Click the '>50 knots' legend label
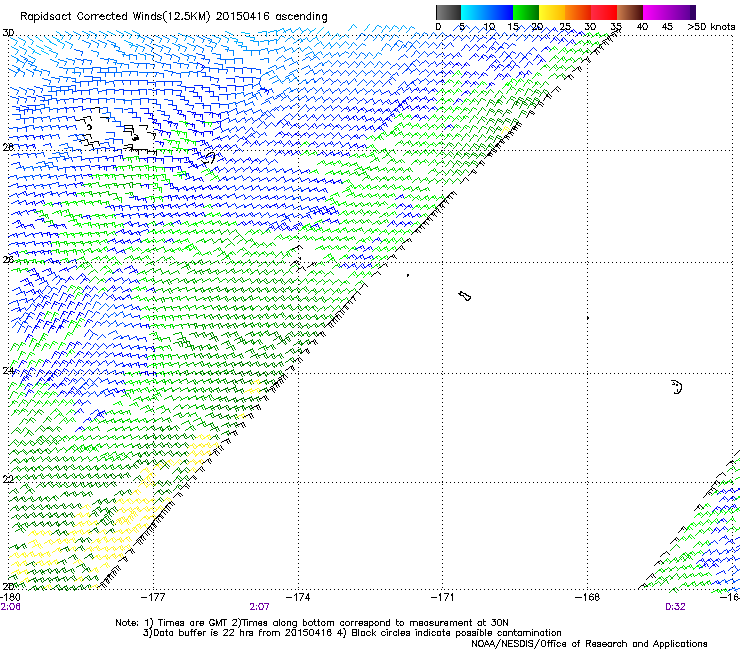This screenshot has width=740, height=650. 711,27
